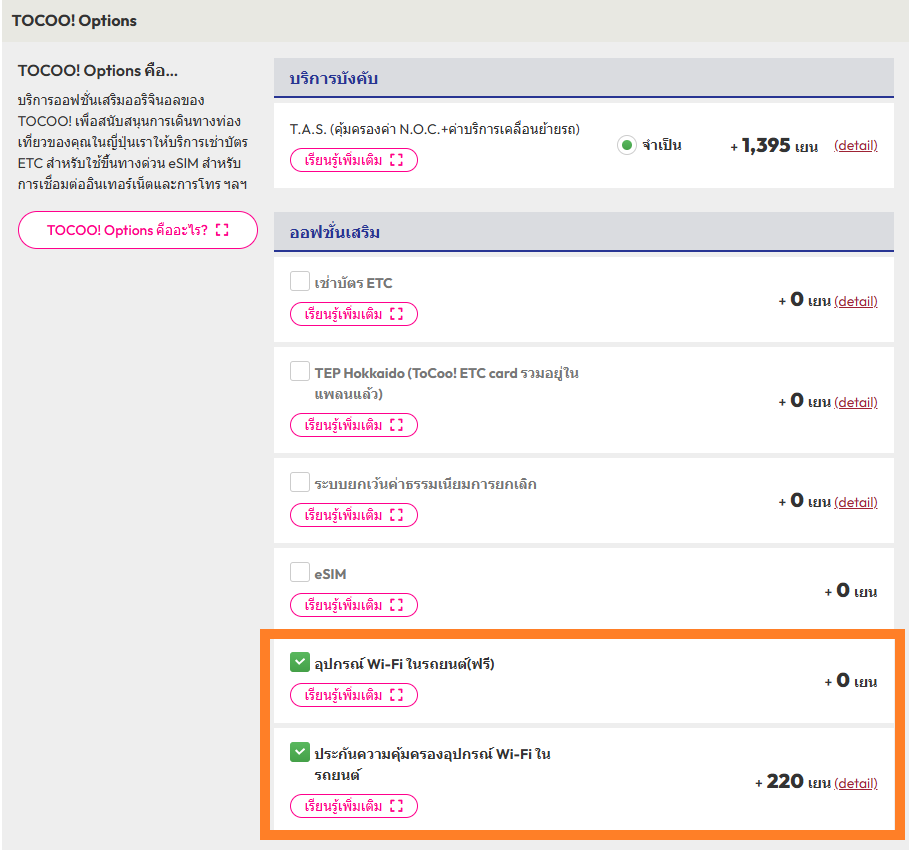The height and width of the screenshot is (850, 909).
Task: Click the '+ 1,395 เยน' price text
Action: tap(774, 146)
